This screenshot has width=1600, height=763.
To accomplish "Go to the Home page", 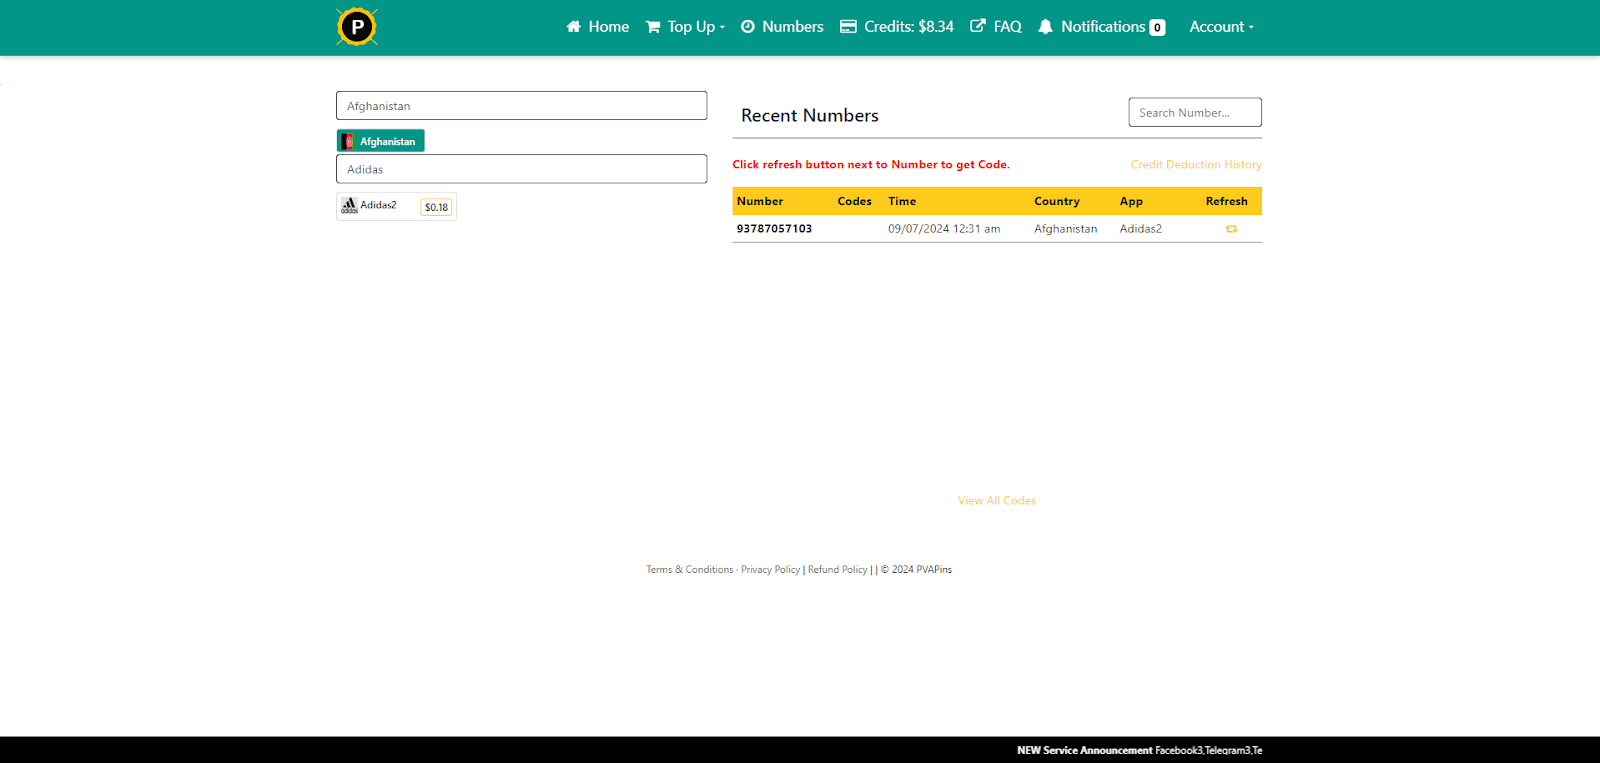I will (x=598, y=27).
